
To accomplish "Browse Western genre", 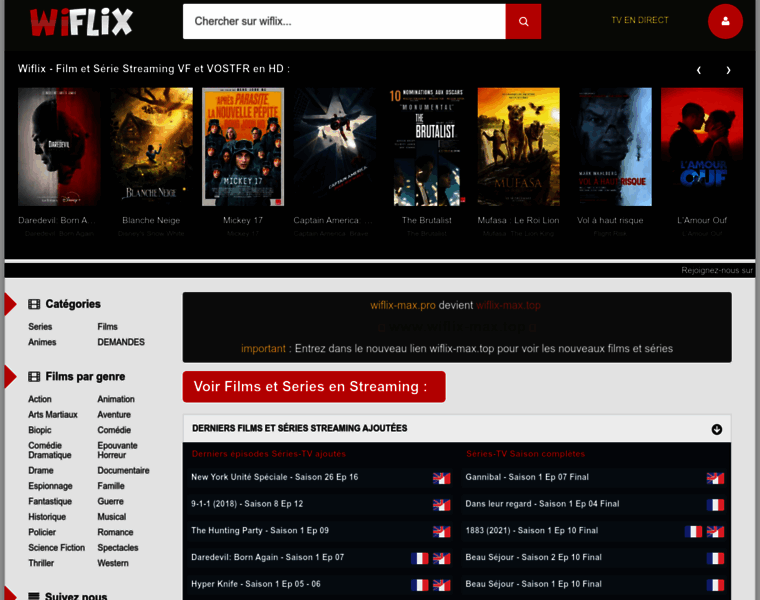I will (113, 563).
